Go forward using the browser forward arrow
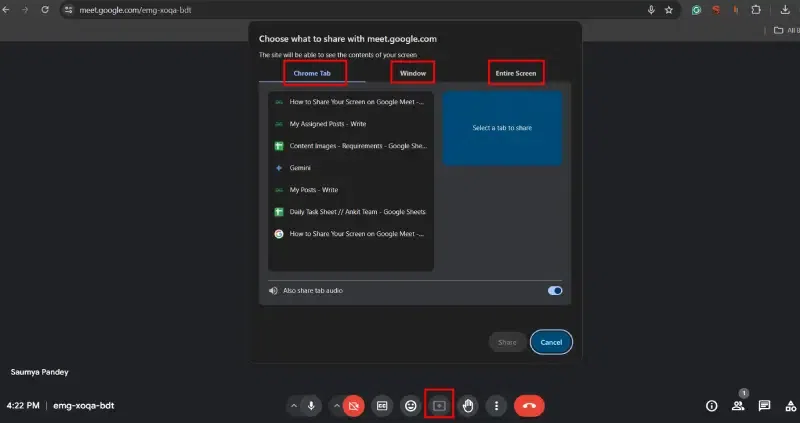The height and width of the screenshot is (423, 800). [25, 10]
